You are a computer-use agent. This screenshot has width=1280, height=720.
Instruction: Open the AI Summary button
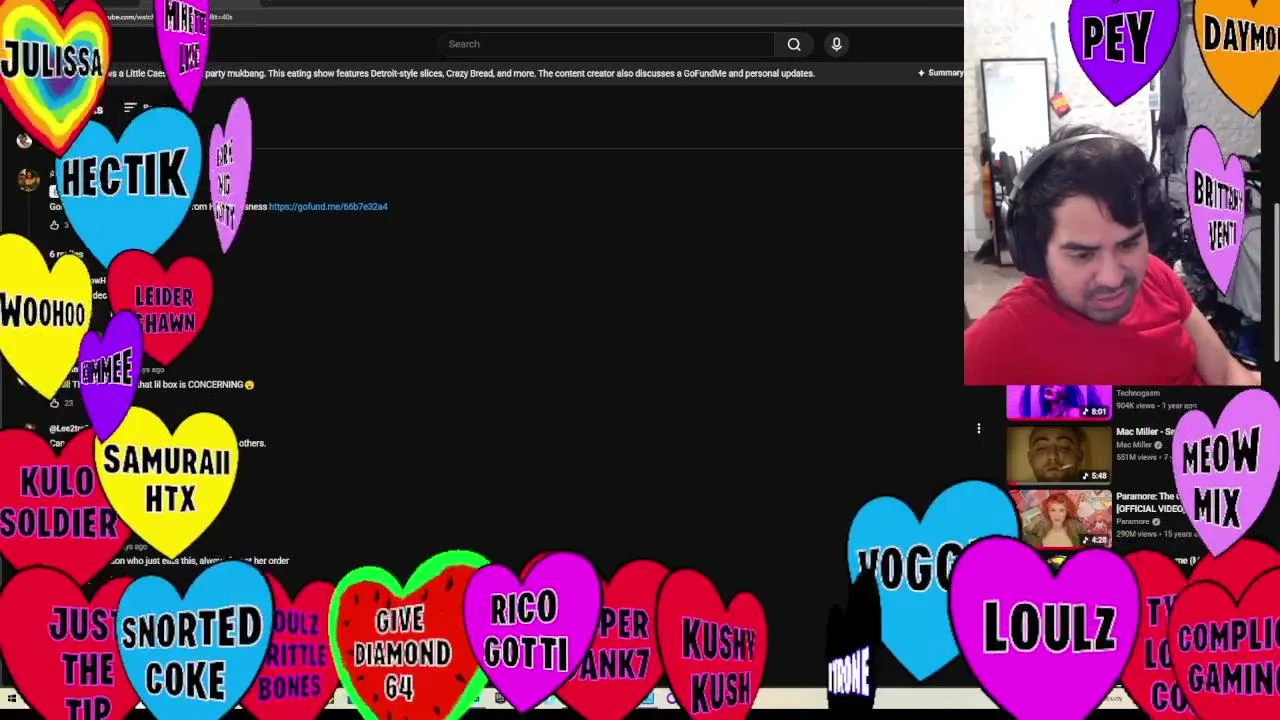941,73
